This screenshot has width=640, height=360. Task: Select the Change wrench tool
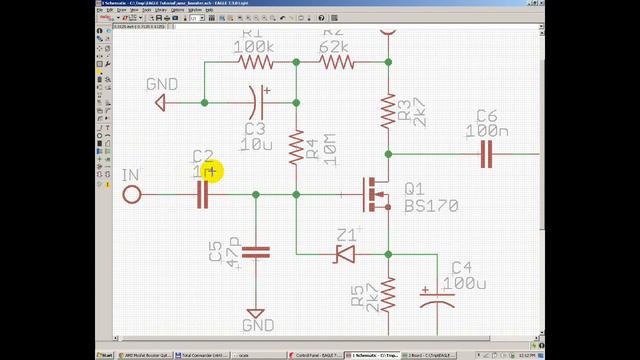click(x=108, y=64)
